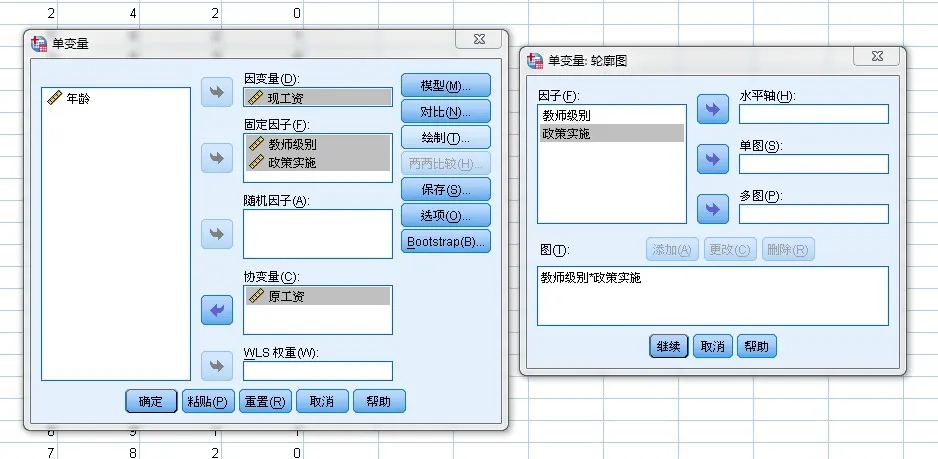
Task: Open the 保存(S)... dialog
Action: [446, 190]
